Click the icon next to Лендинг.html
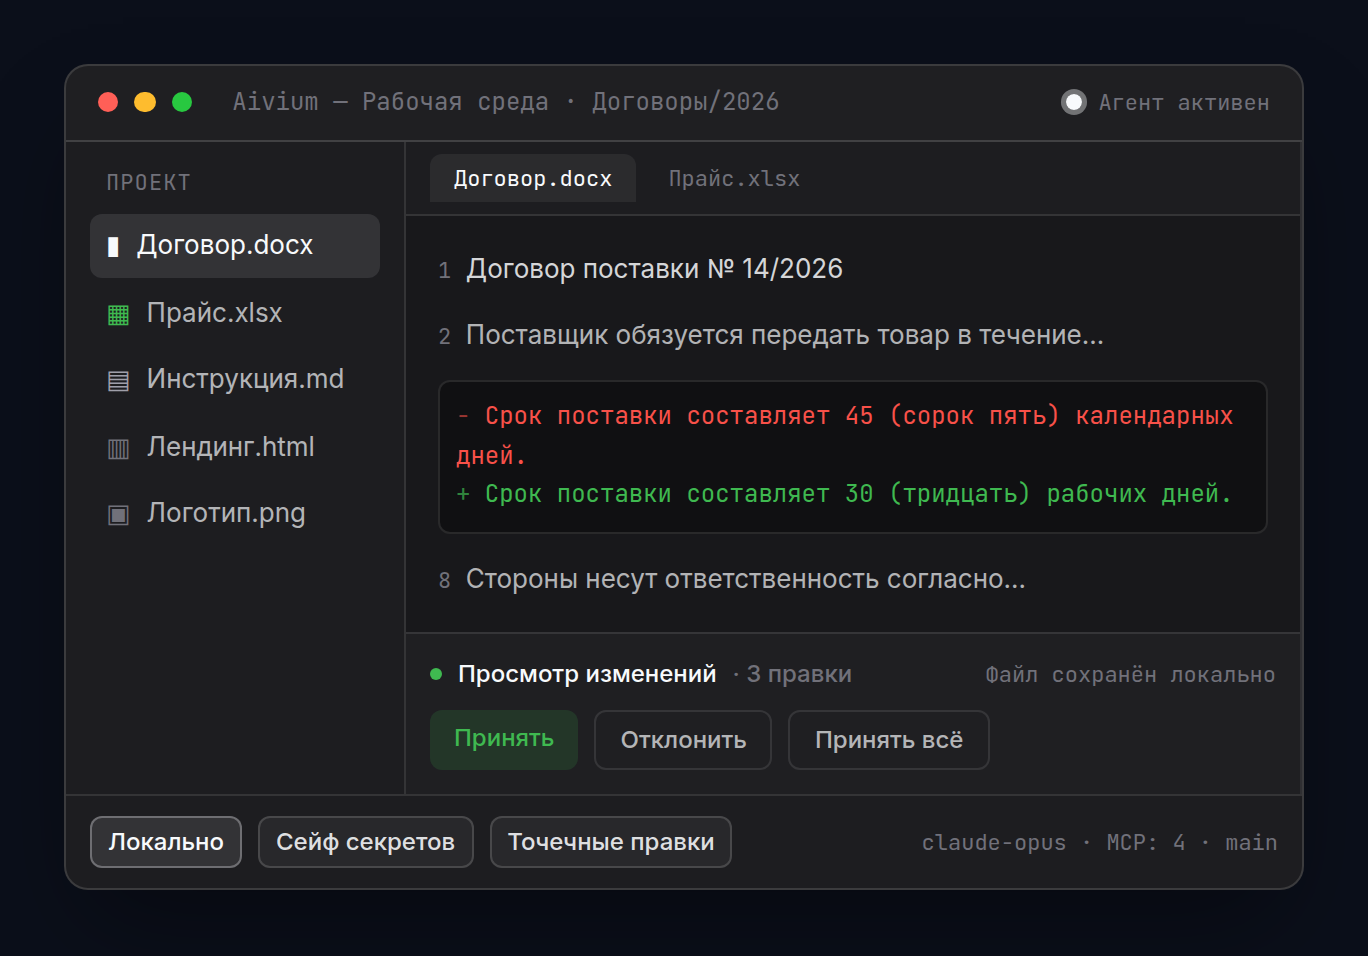1368x956 pixels. click(x=118, y=448)
